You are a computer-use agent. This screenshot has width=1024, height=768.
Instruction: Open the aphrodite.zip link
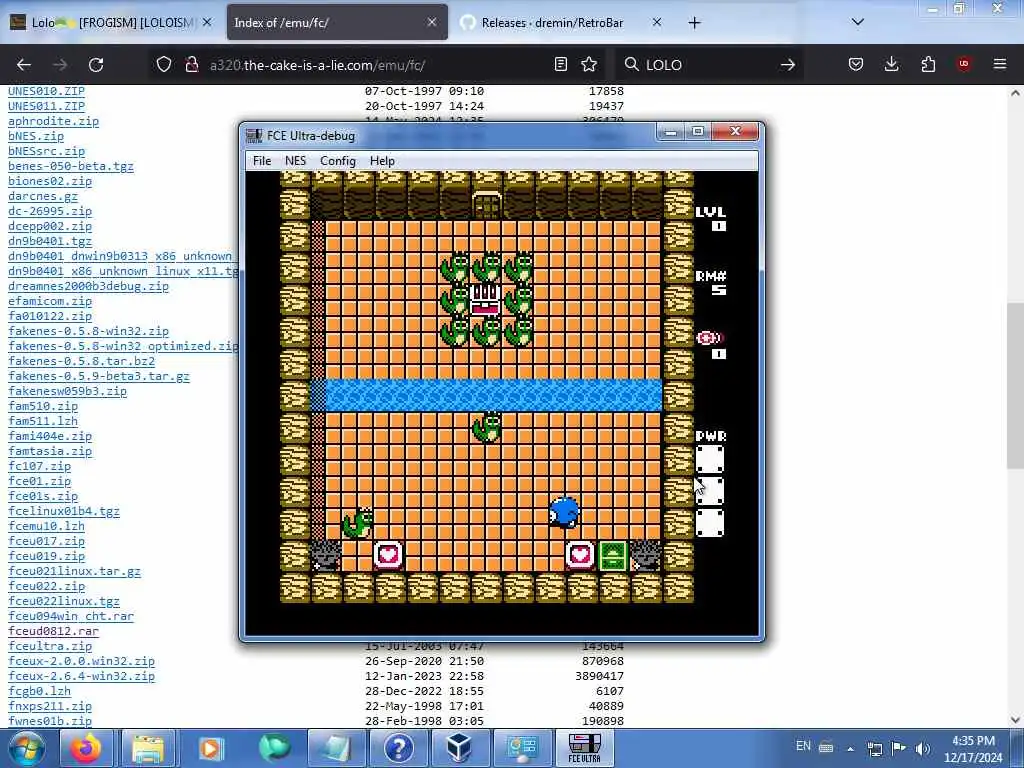click(x=54, y=121)
